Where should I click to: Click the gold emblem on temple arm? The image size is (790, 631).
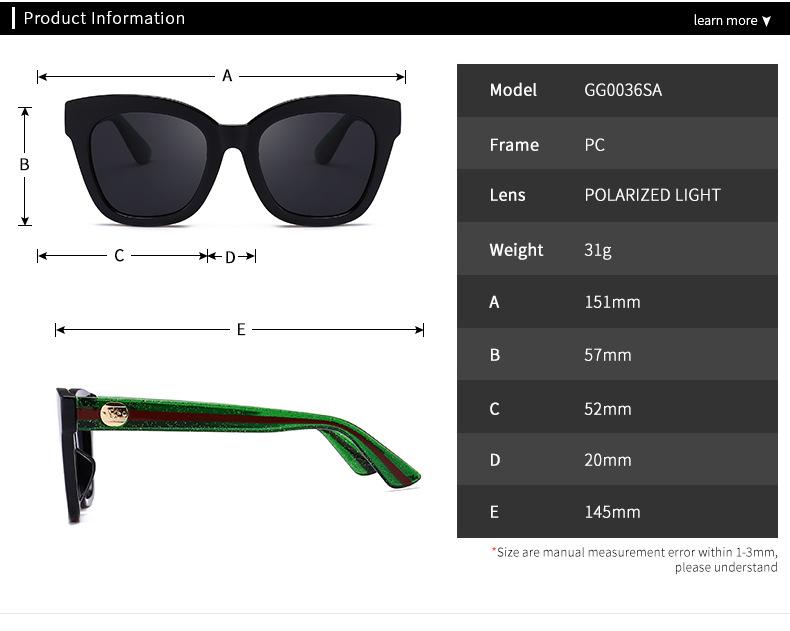[114, 415]
